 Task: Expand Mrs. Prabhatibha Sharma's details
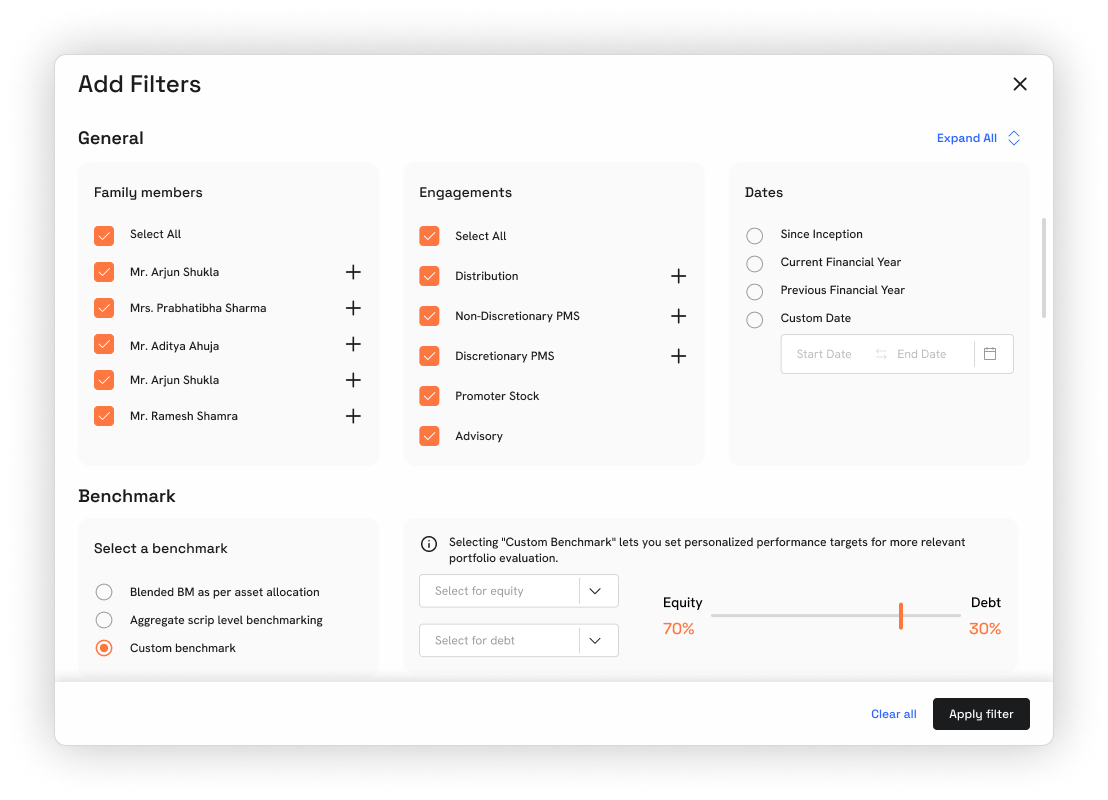coord(353,308)
